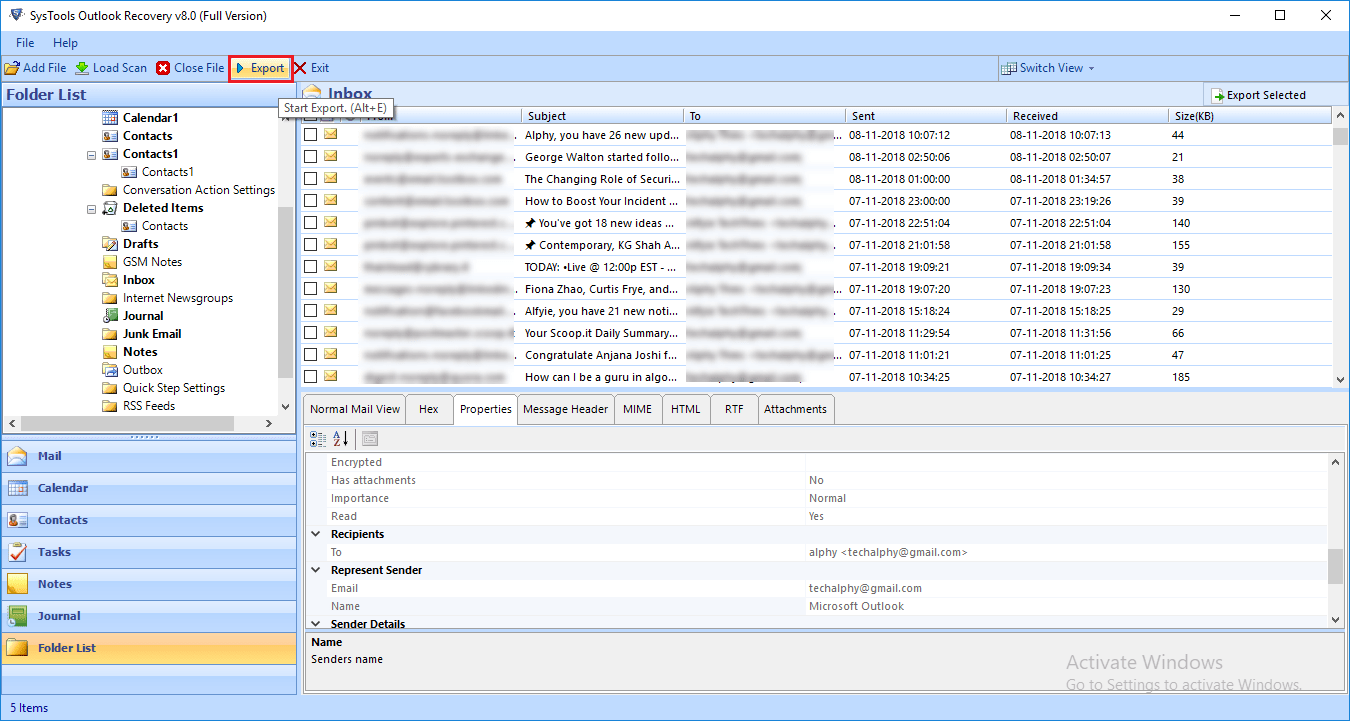This screenshot has height=721, width=1350.
Task: Switch to the Message Header tab
Action: point(565,409)
